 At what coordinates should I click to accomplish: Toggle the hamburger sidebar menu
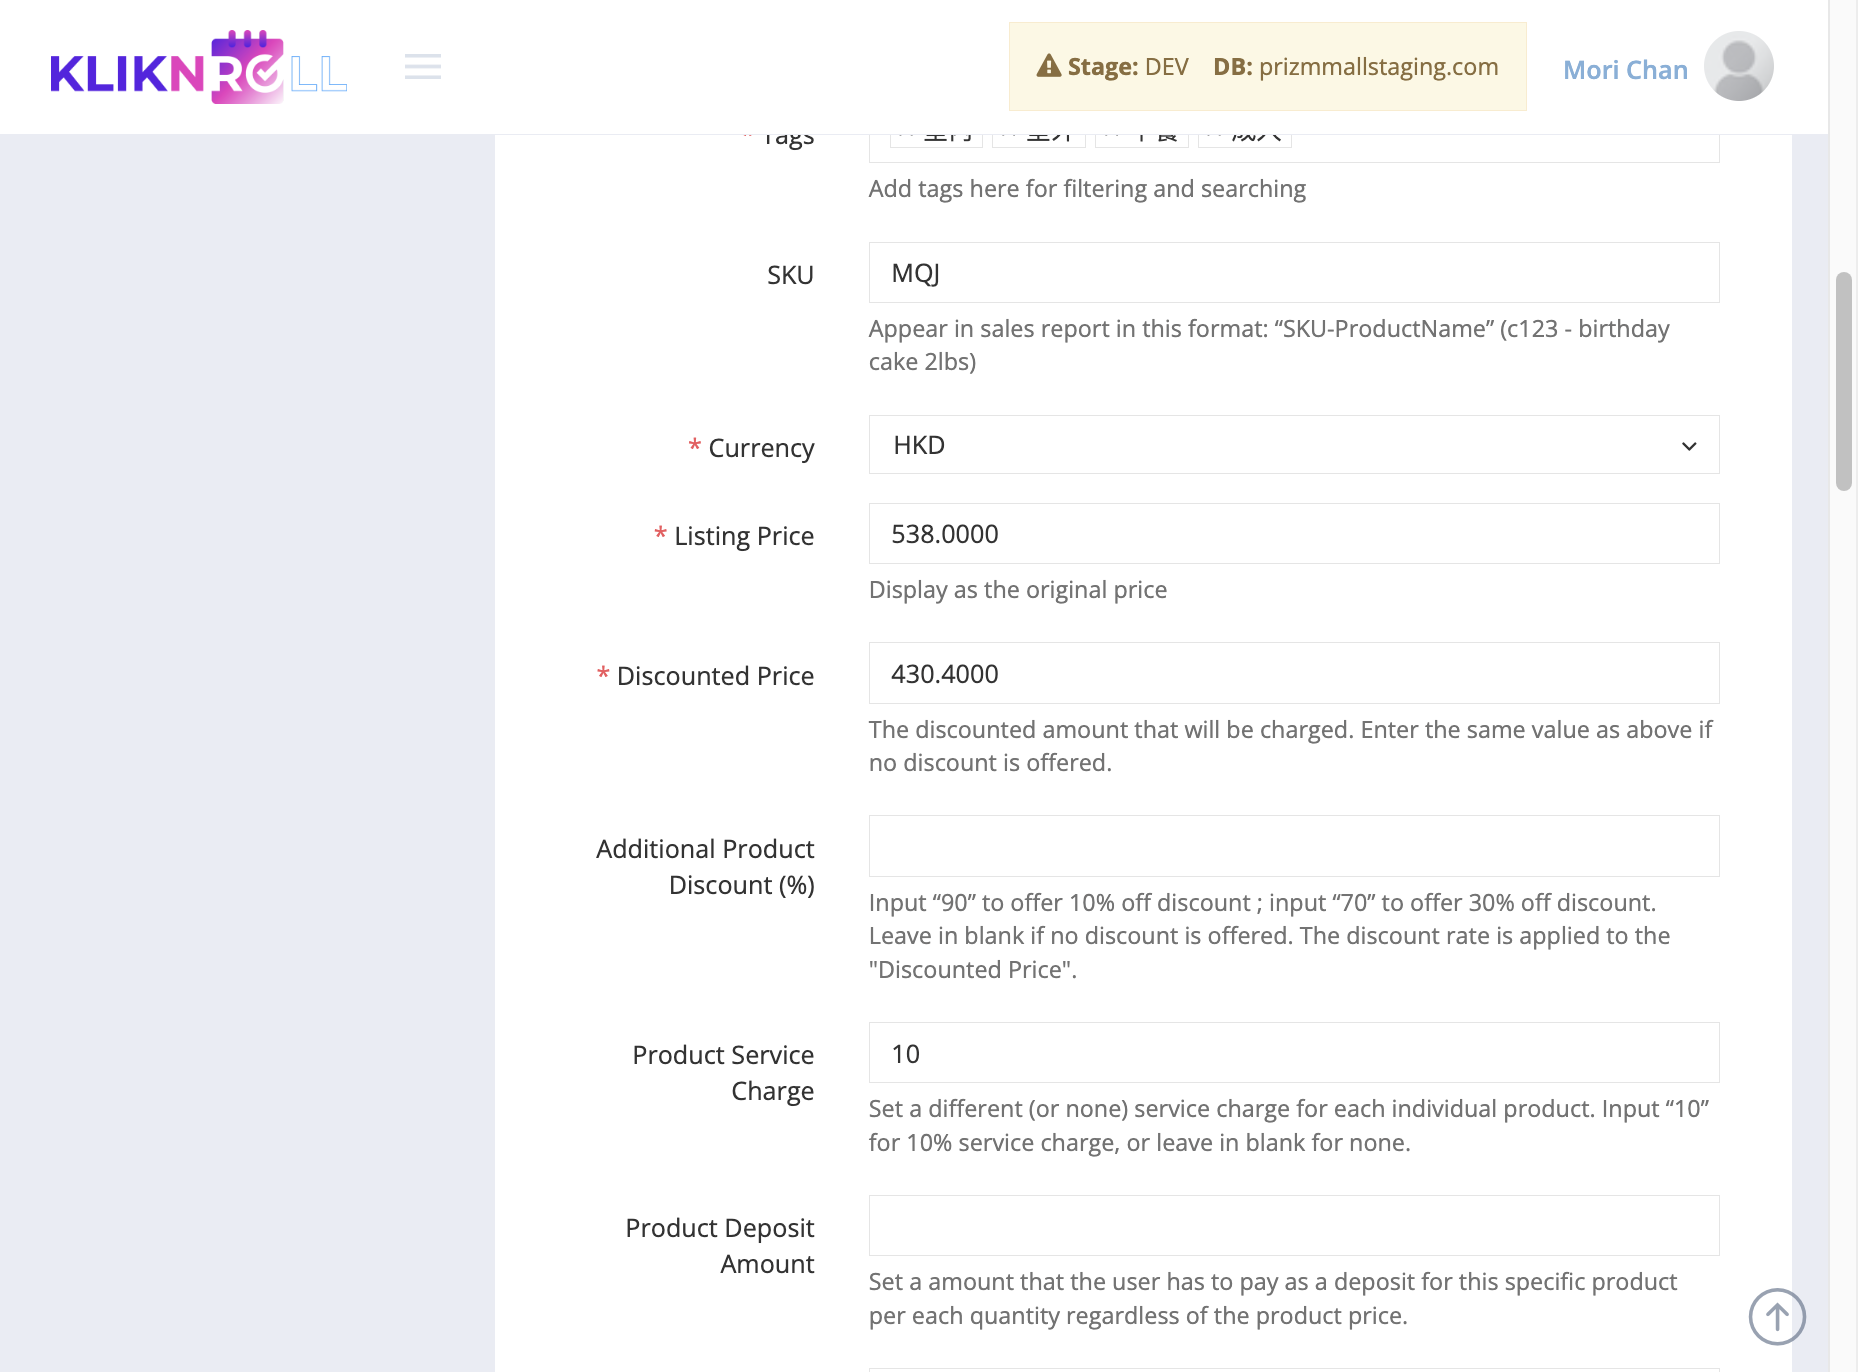point(423,67)
